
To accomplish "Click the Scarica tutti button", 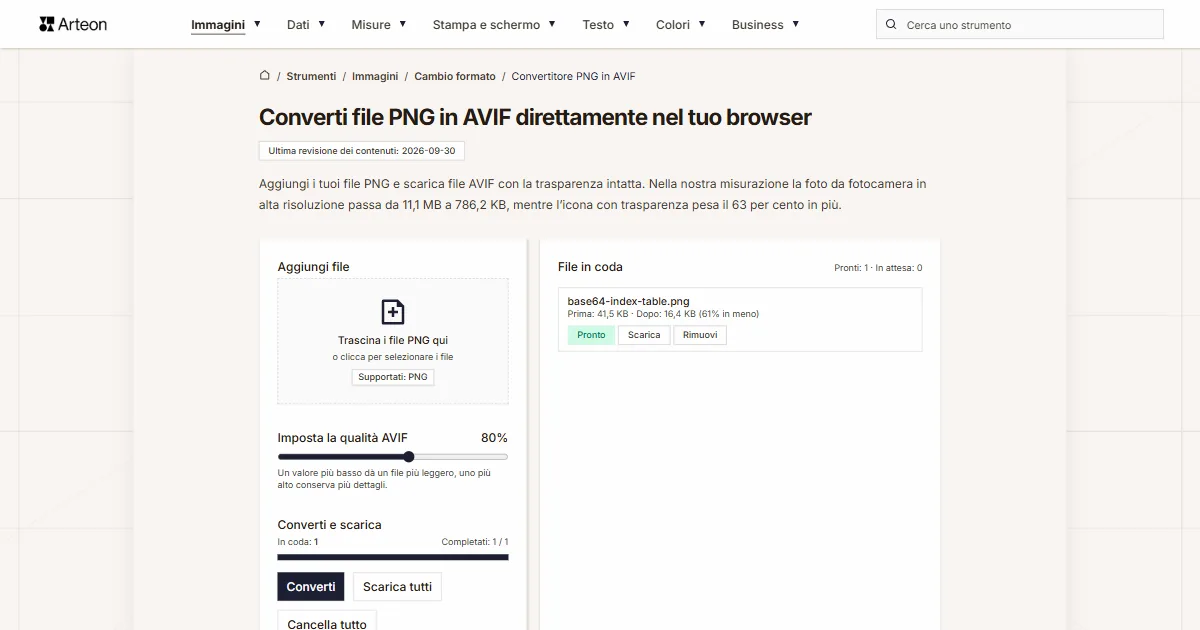I will (x=397, y=587).
